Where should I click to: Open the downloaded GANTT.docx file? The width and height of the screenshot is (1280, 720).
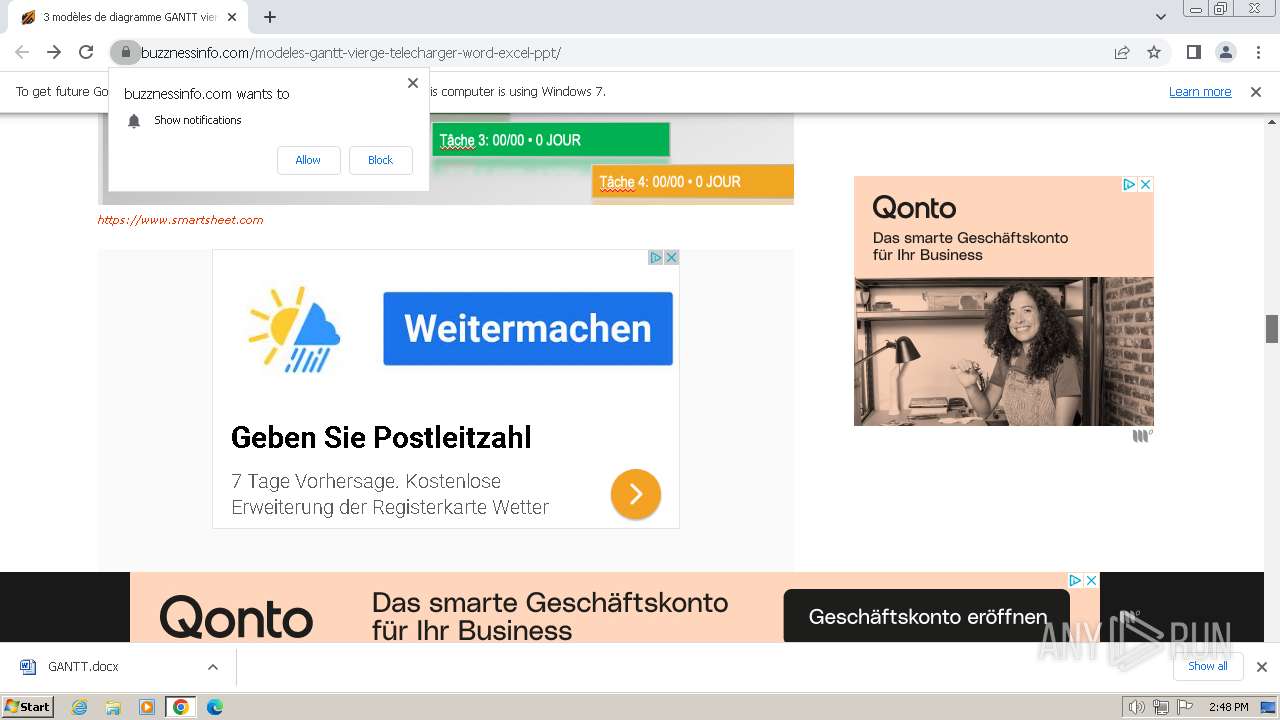tap(84, 667)
